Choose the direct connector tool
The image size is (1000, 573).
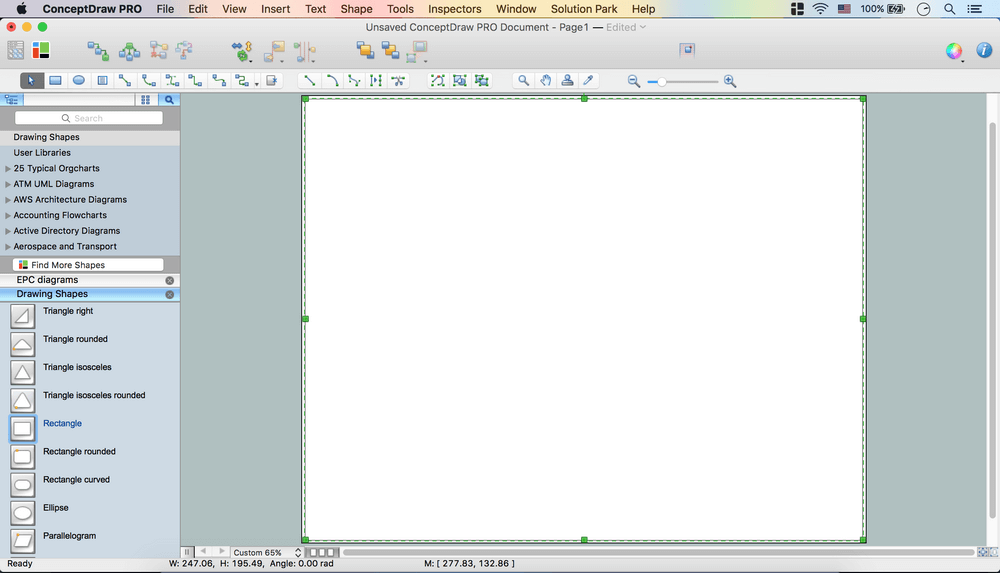(125, 80)
